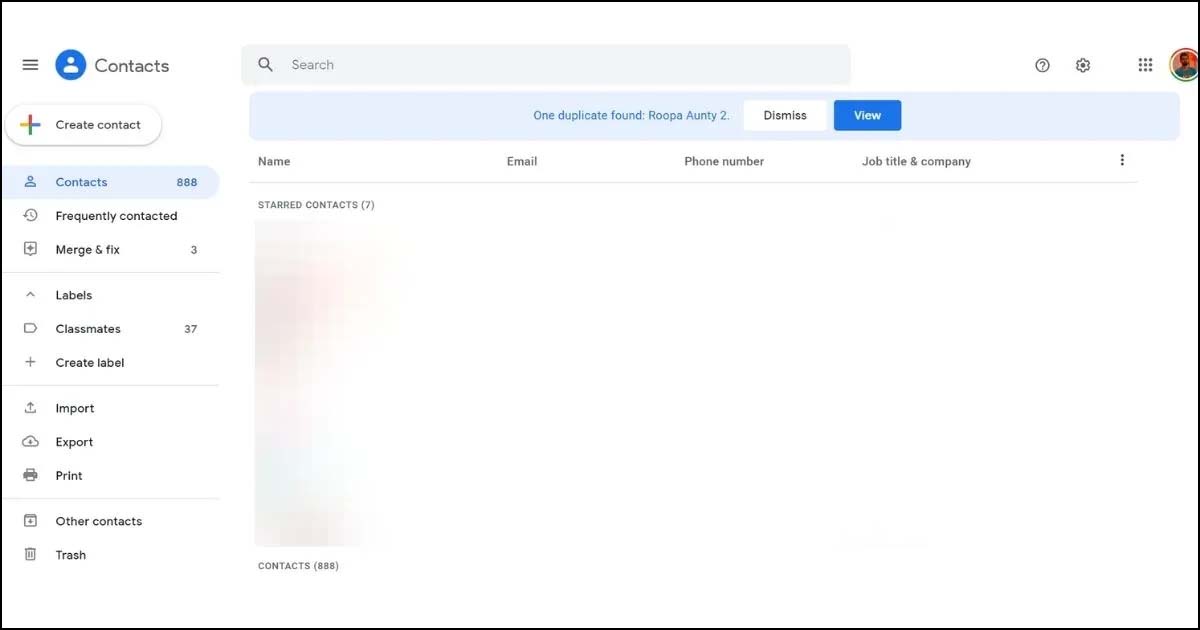The width and height of the screenshot is (1200, 630).
Task: Click the history icon beside Frequently contacted
Action: 30,216
